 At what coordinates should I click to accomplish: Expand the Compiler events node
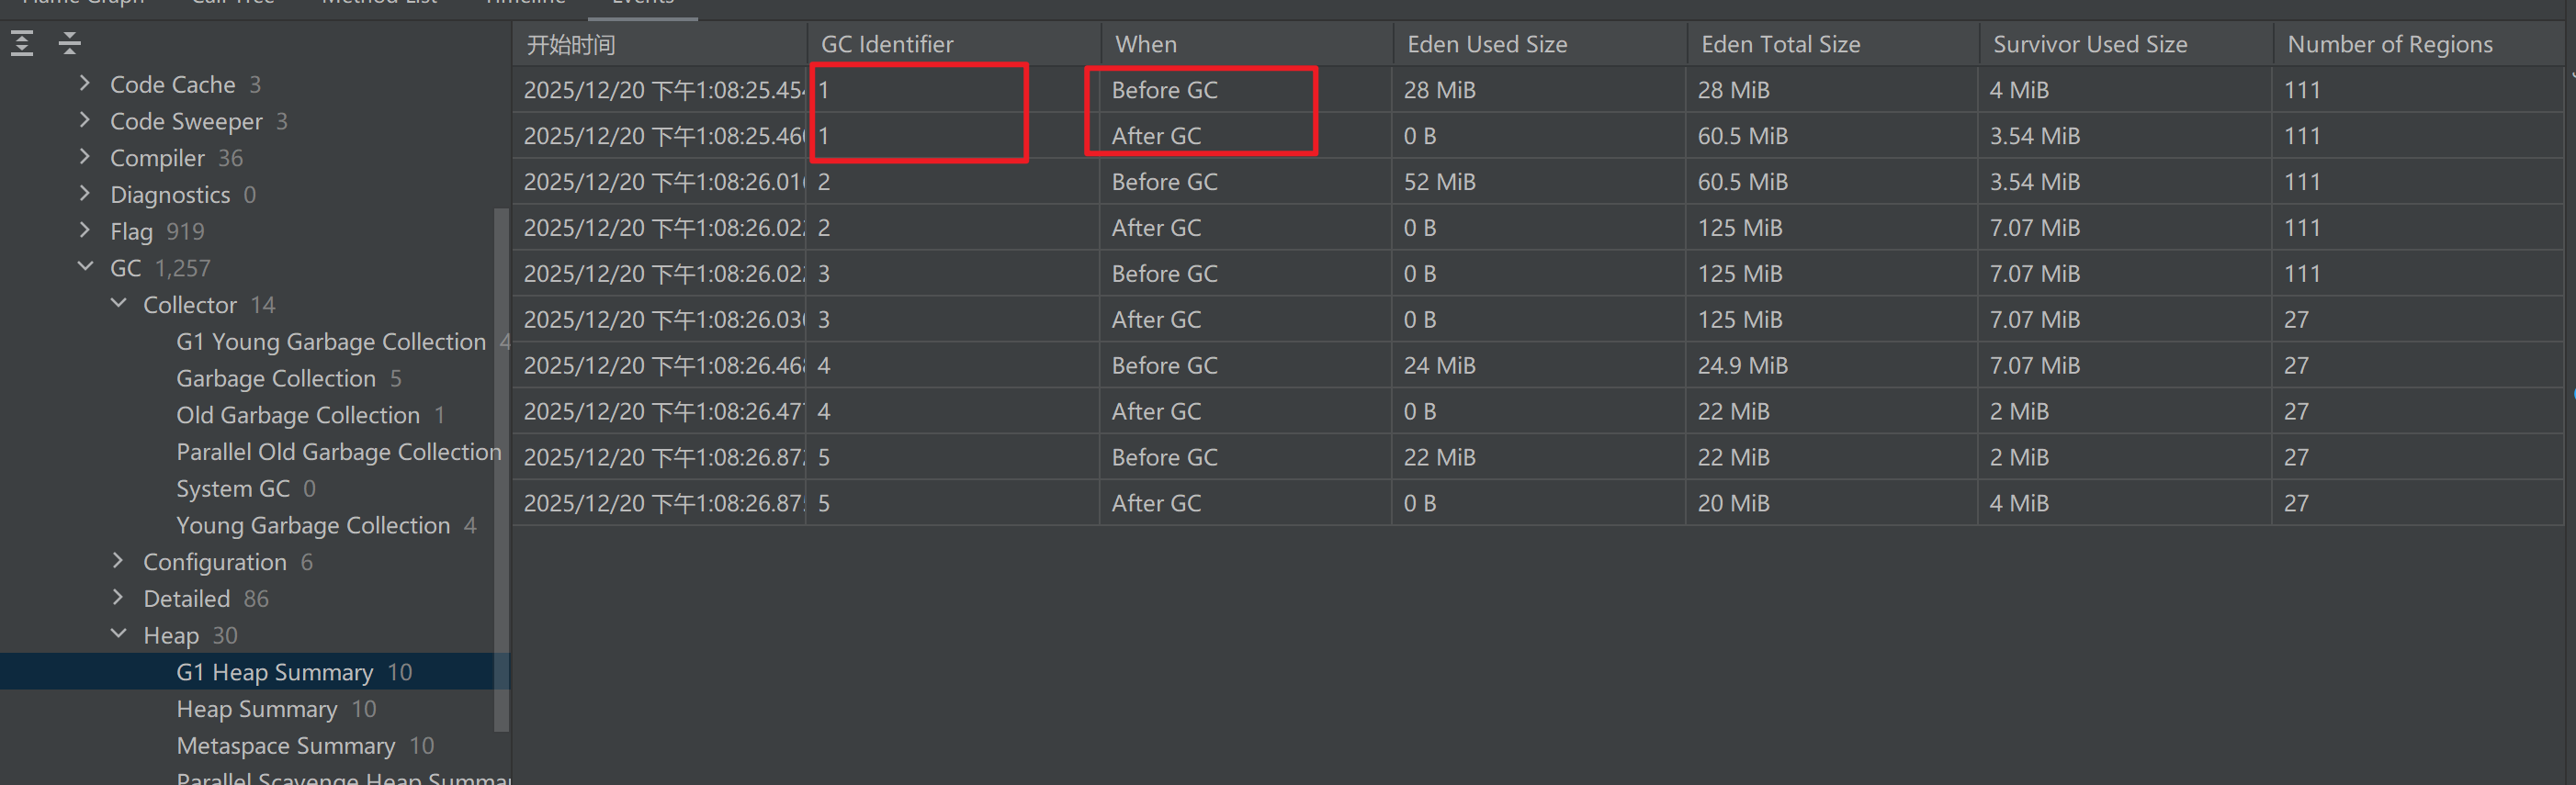point(85,157)
